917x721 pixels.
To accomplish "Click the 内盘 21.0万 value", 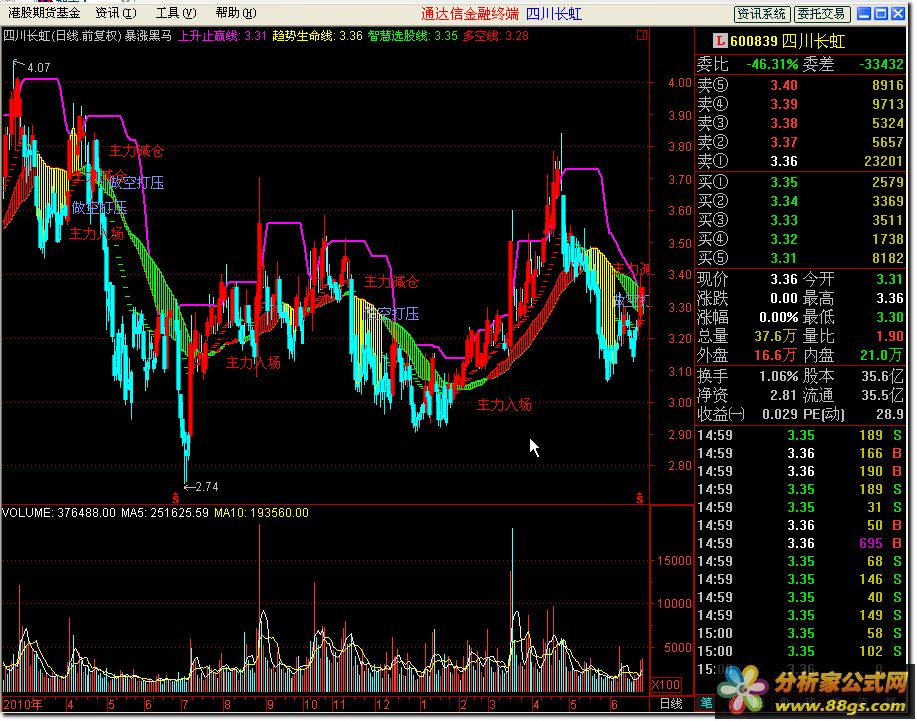I will coord(882,355).
